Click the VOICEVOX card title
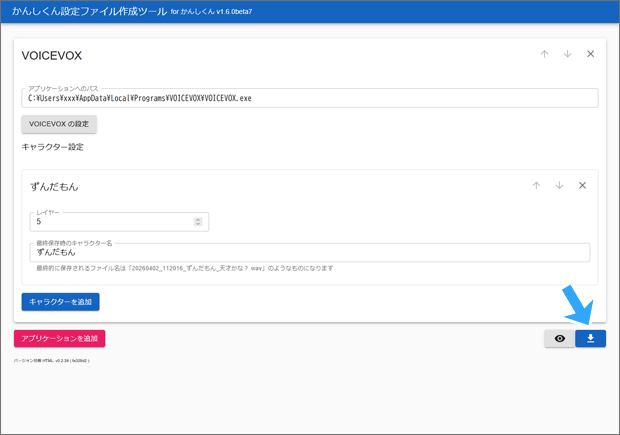The height and width of the screenshot is (435, 620). 51,55
